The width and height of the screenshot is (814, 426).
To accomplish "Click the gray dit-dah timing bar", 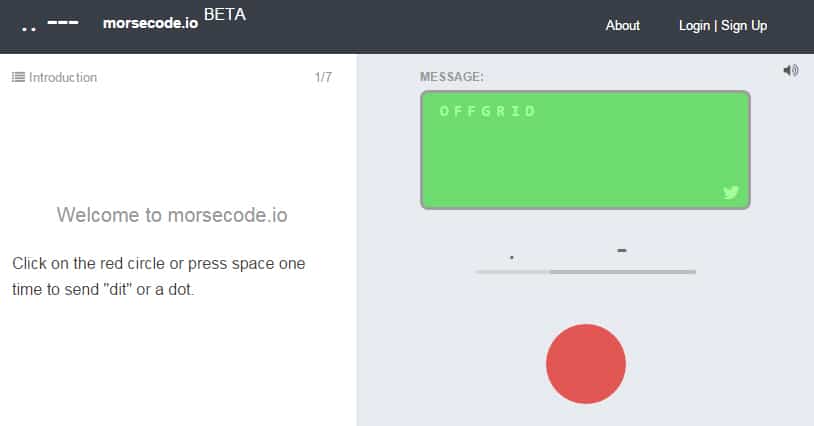I will 586,271.
